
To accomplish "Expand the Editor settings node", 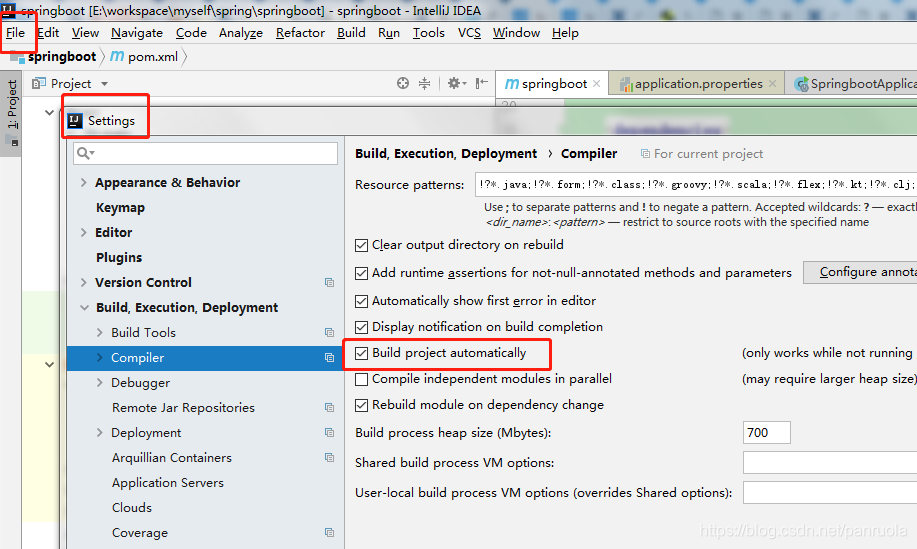I will (84, 233).
